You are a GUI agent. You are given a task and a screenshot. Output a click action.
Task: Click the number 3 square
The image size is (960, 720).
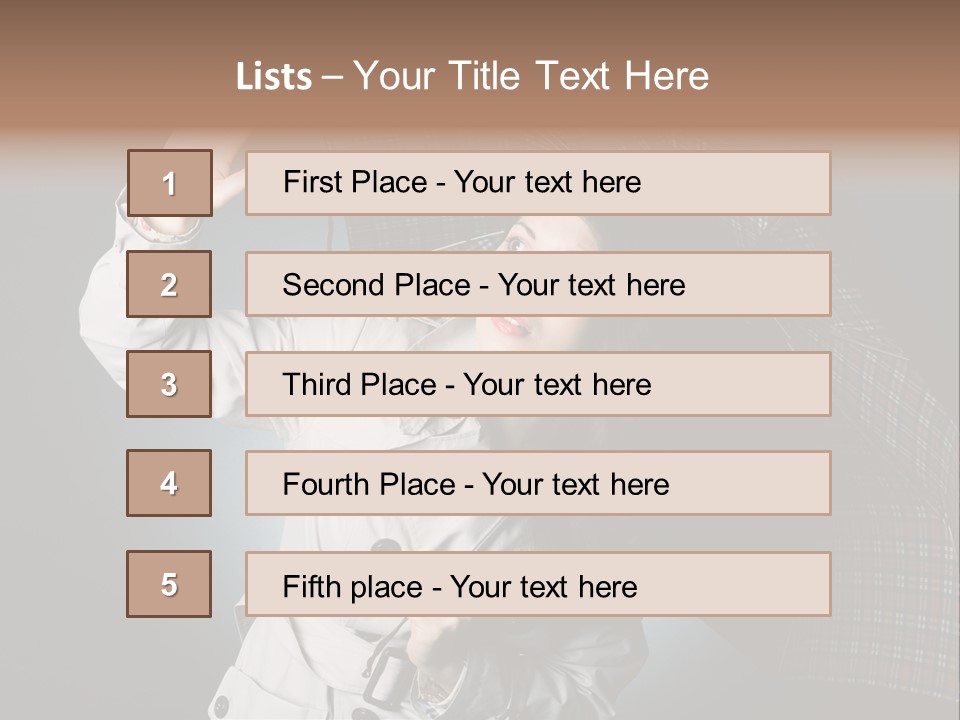coord(169,384)
